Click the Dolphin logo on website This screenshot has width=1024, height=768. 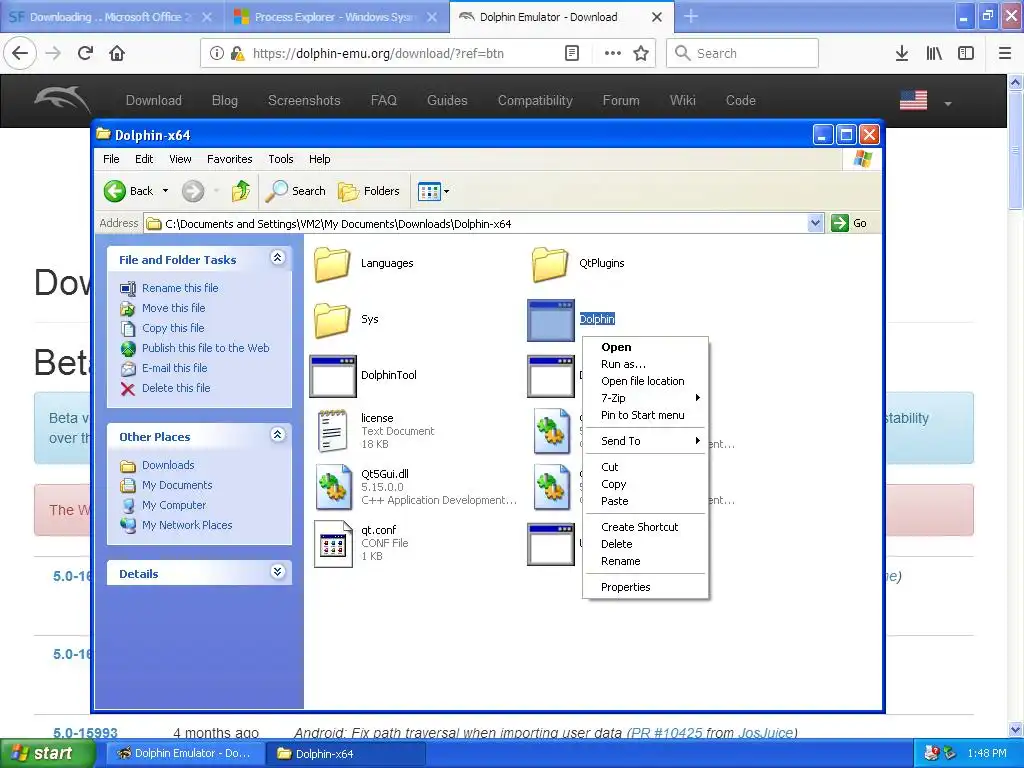(62, 100)
